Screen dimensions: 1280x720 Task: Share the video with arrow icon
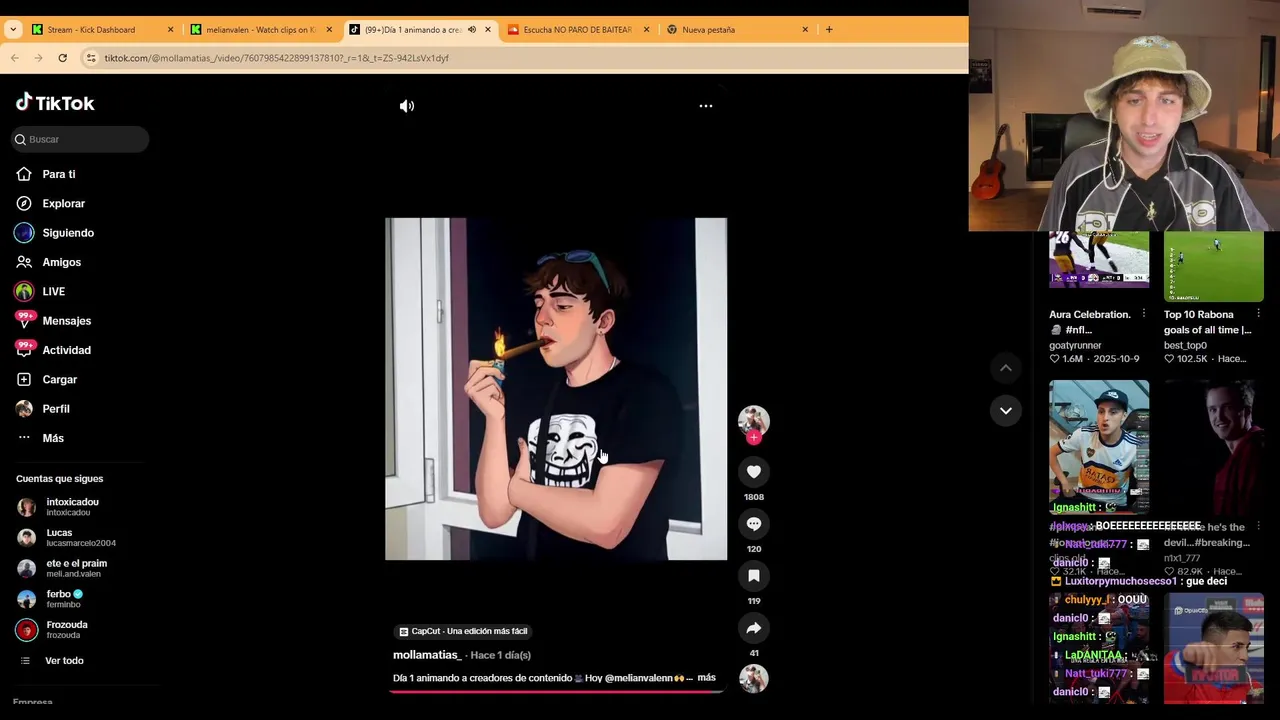754,628
